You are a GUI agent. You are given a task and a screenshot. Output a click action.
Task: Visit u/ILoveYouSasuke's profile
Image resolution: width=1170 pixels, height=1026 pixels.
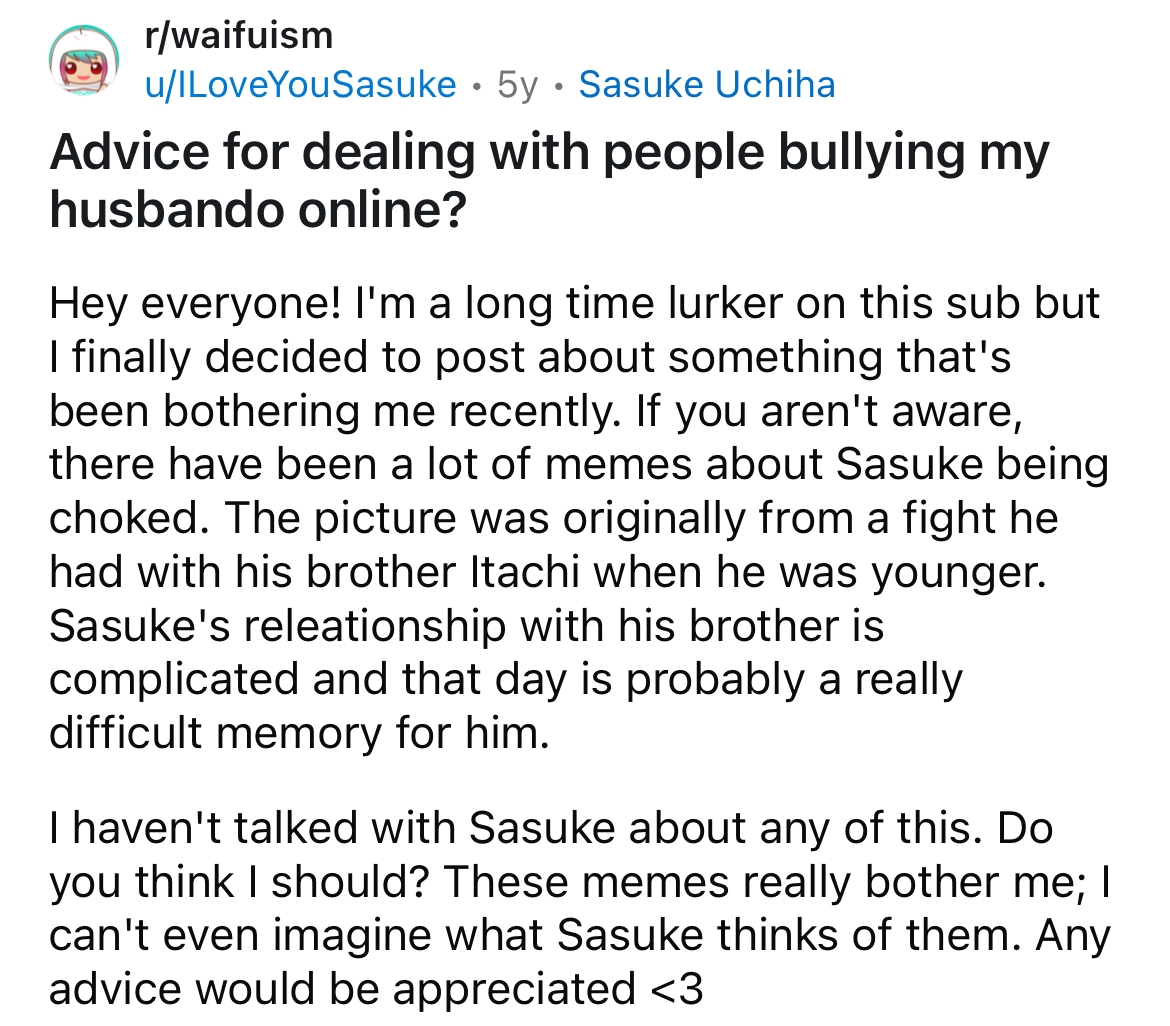point(300,85)
